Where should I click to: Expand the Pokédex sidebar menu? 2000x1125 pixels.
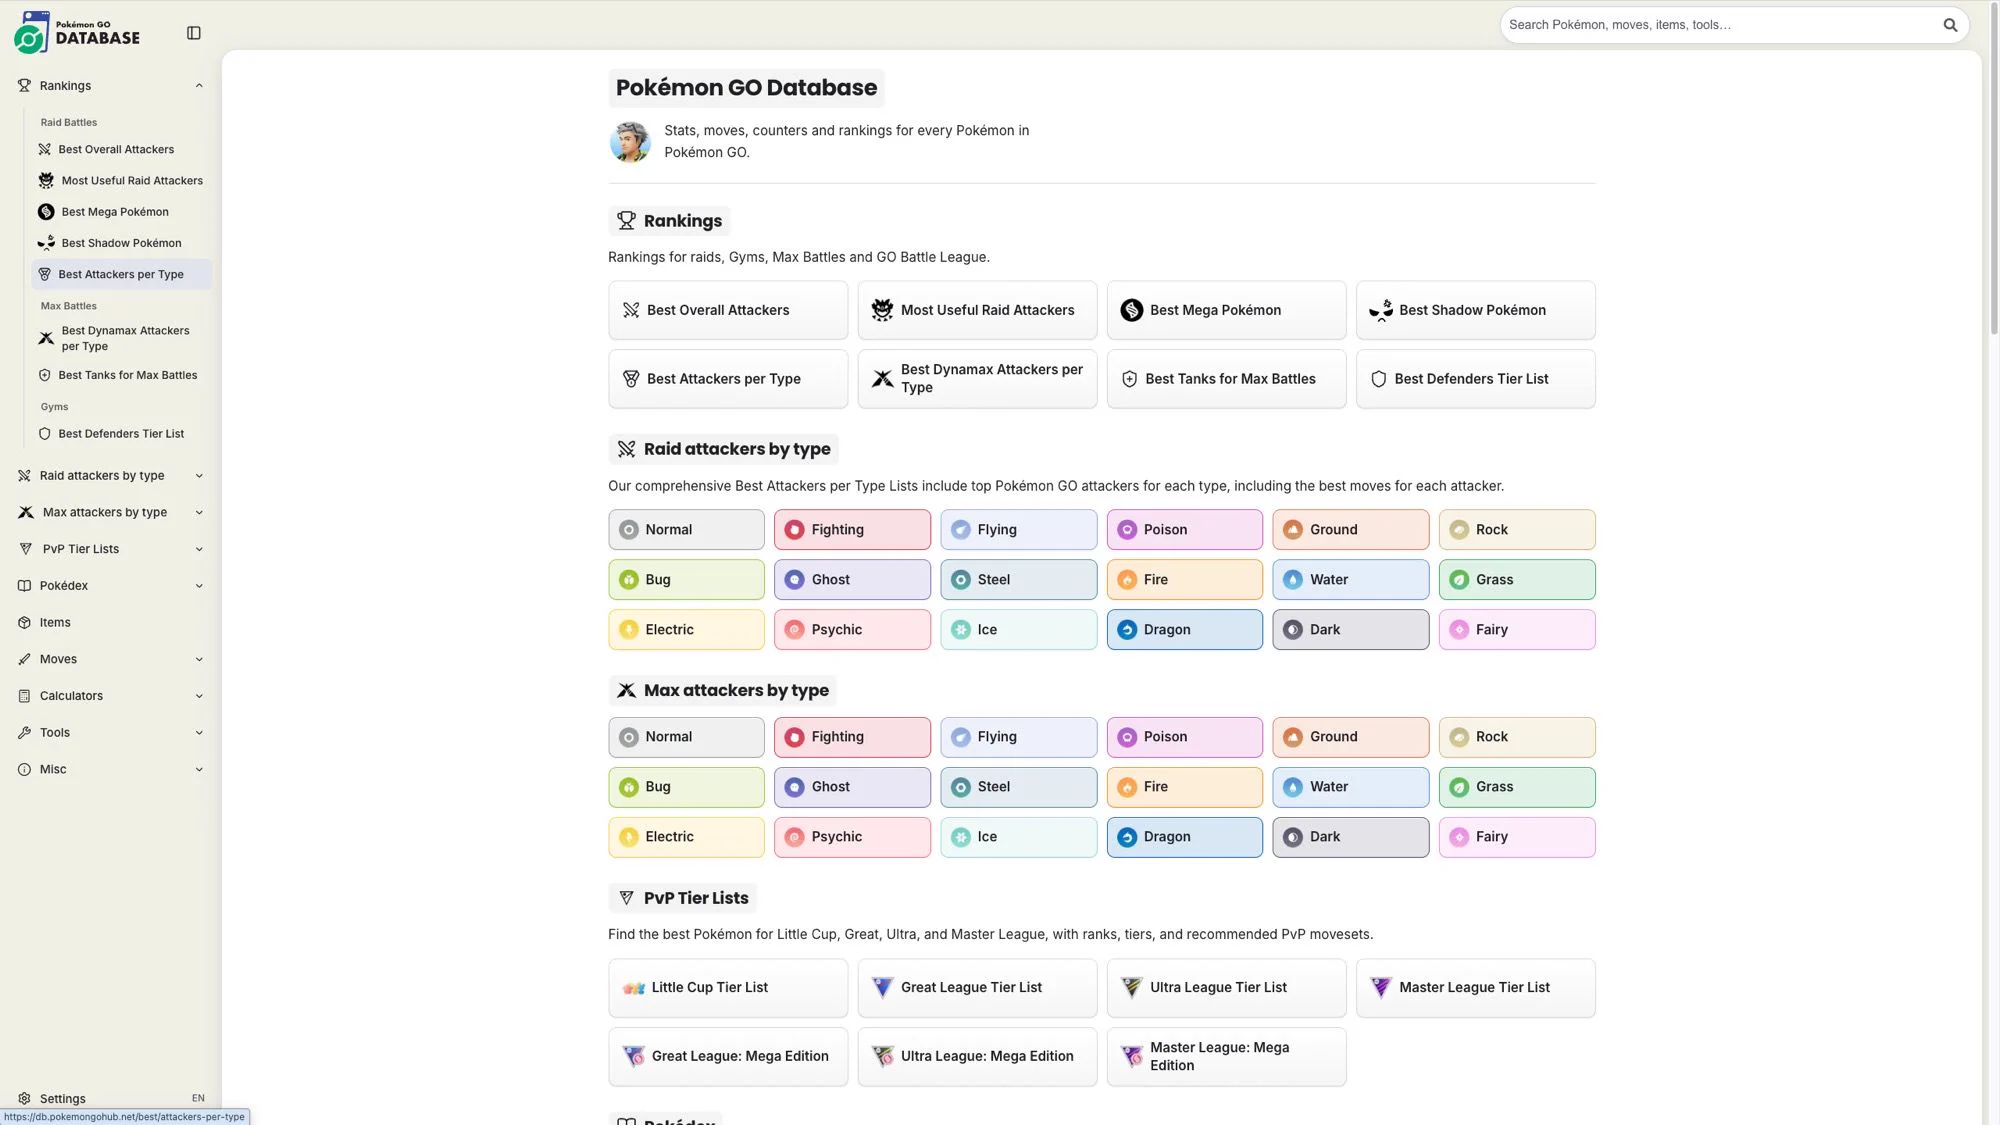110,586
